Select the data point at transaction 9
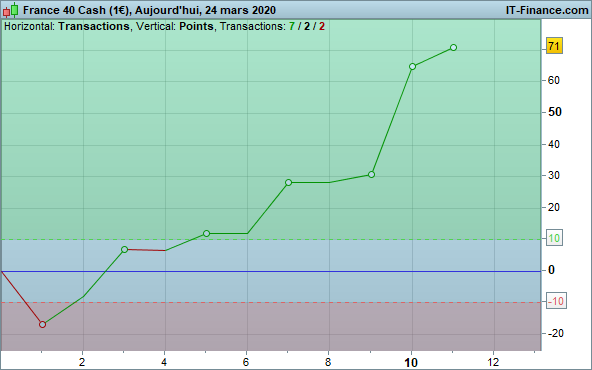The width and height of the screenshot is (592, 370). 371,174
